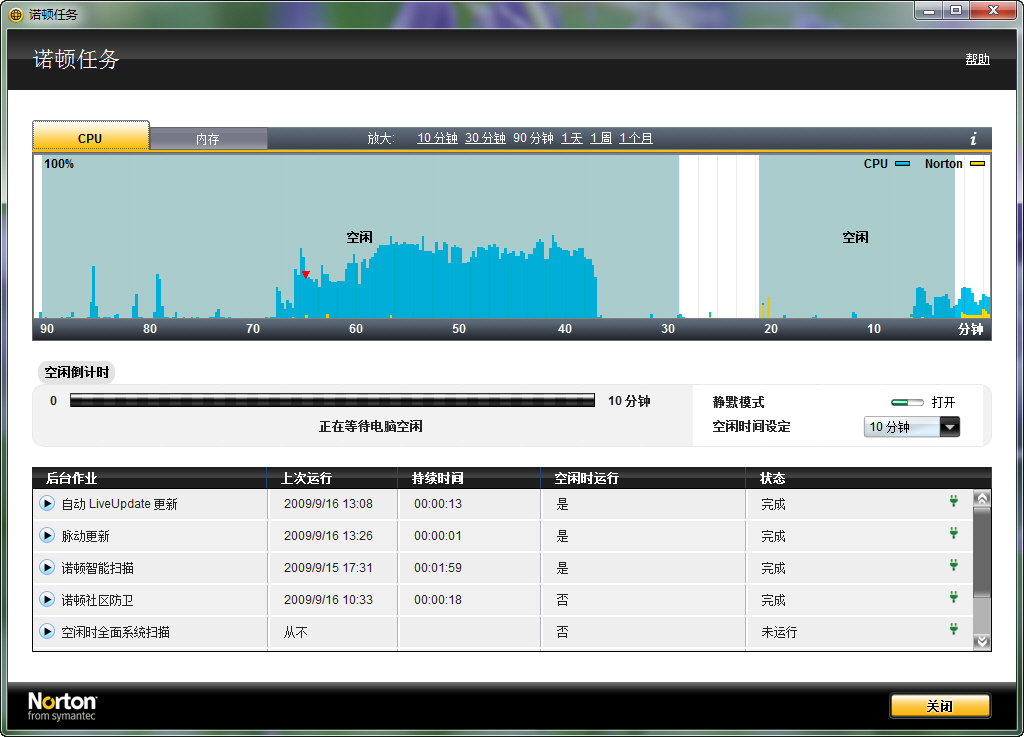
Task: Switch to the 内存 tab
Action: tap(208, 139)
